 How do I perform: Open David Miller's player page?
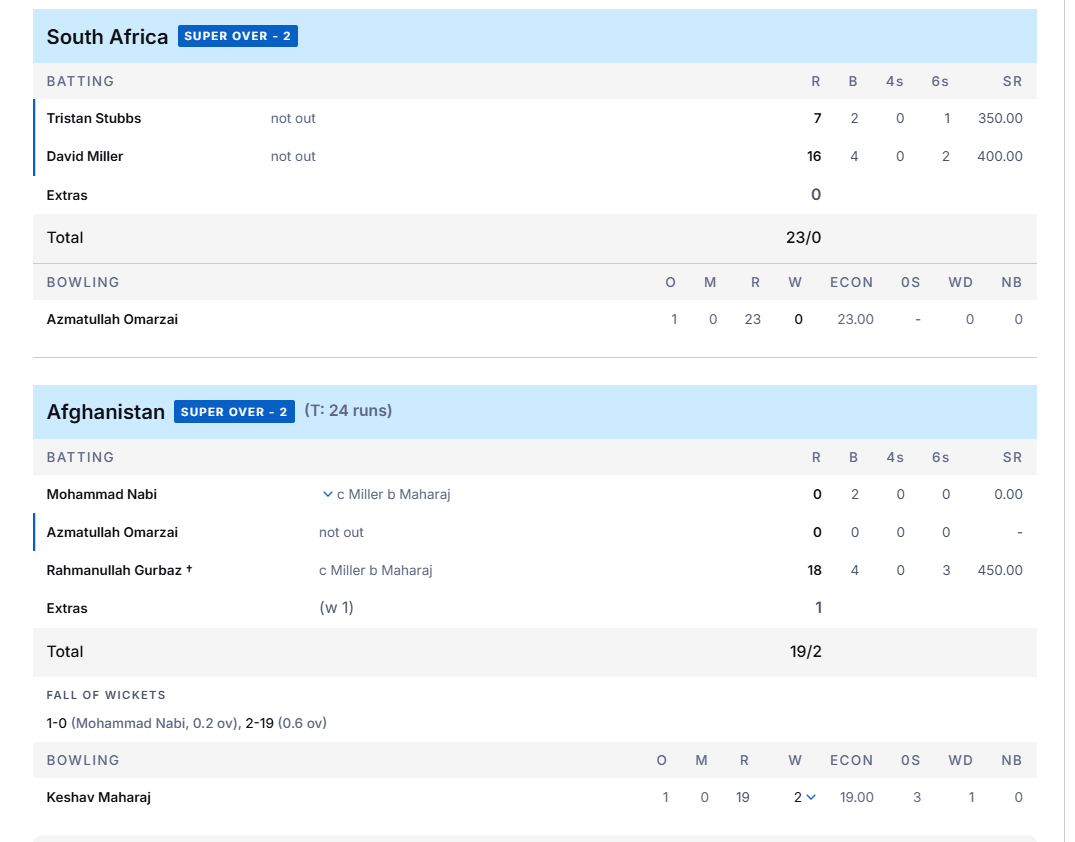point(85,156)
